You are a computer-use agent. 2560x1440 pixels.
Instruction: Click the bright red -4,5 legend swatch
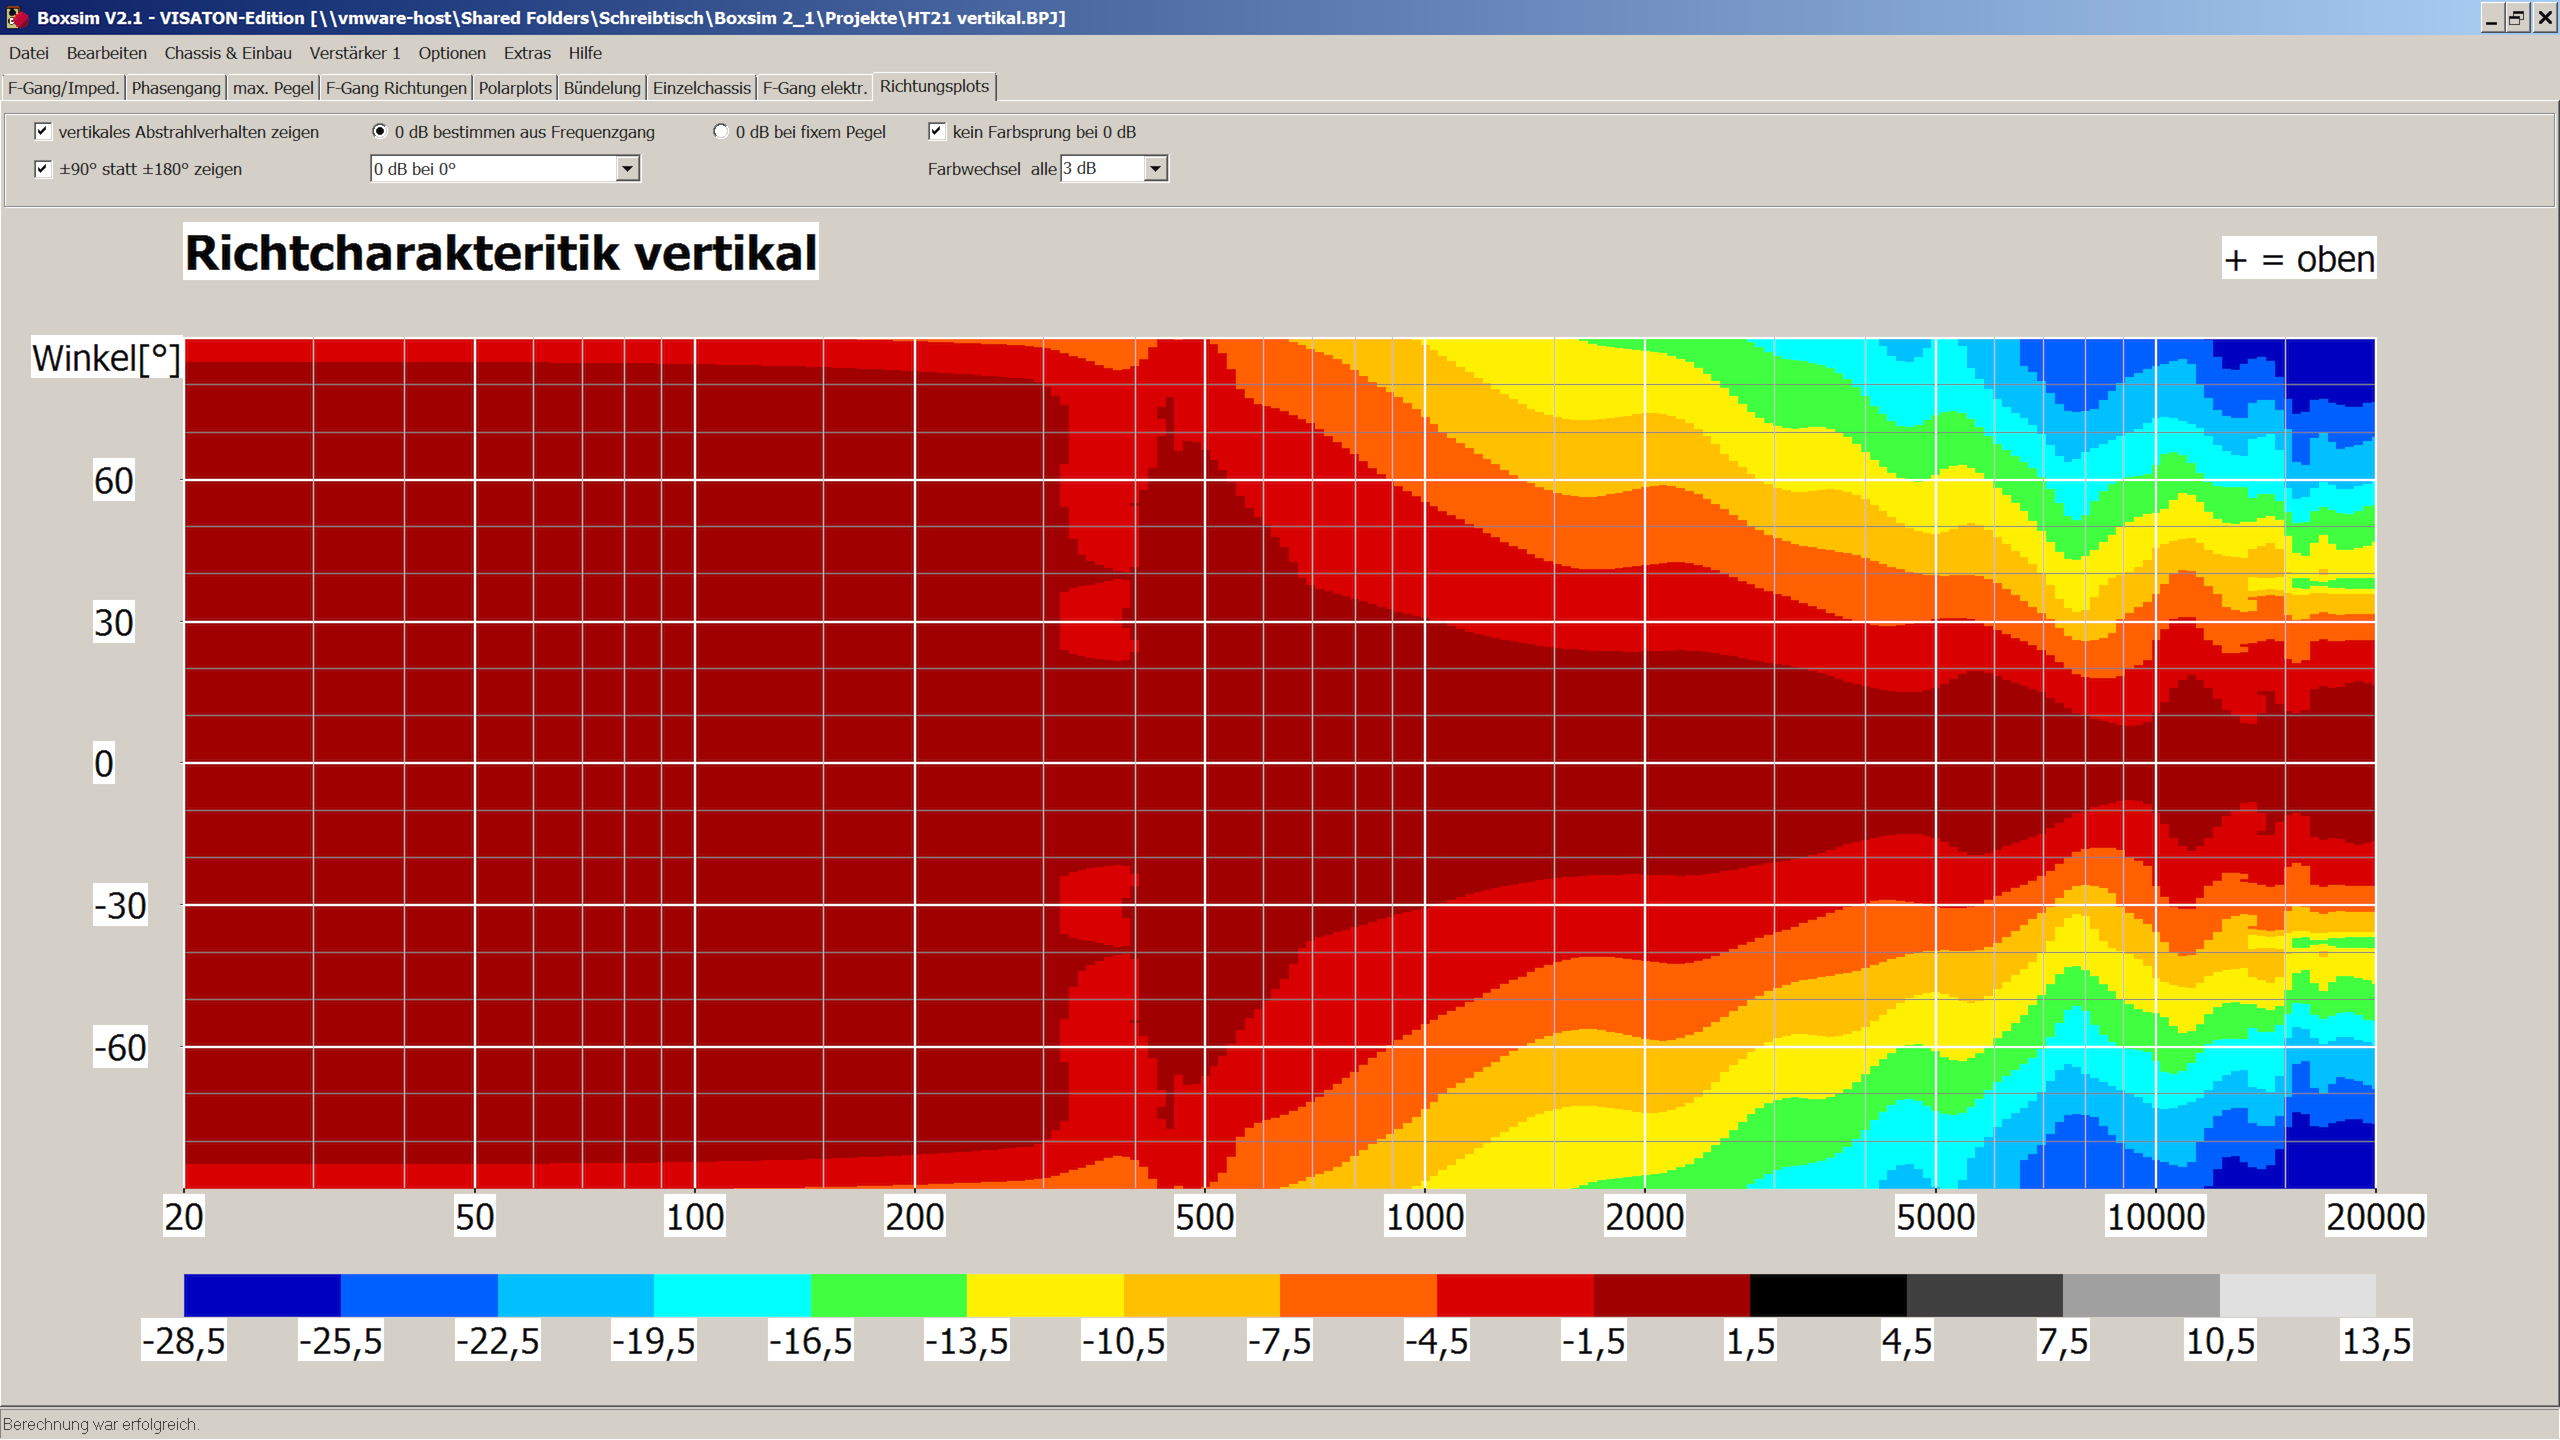click(1515, 1295)
